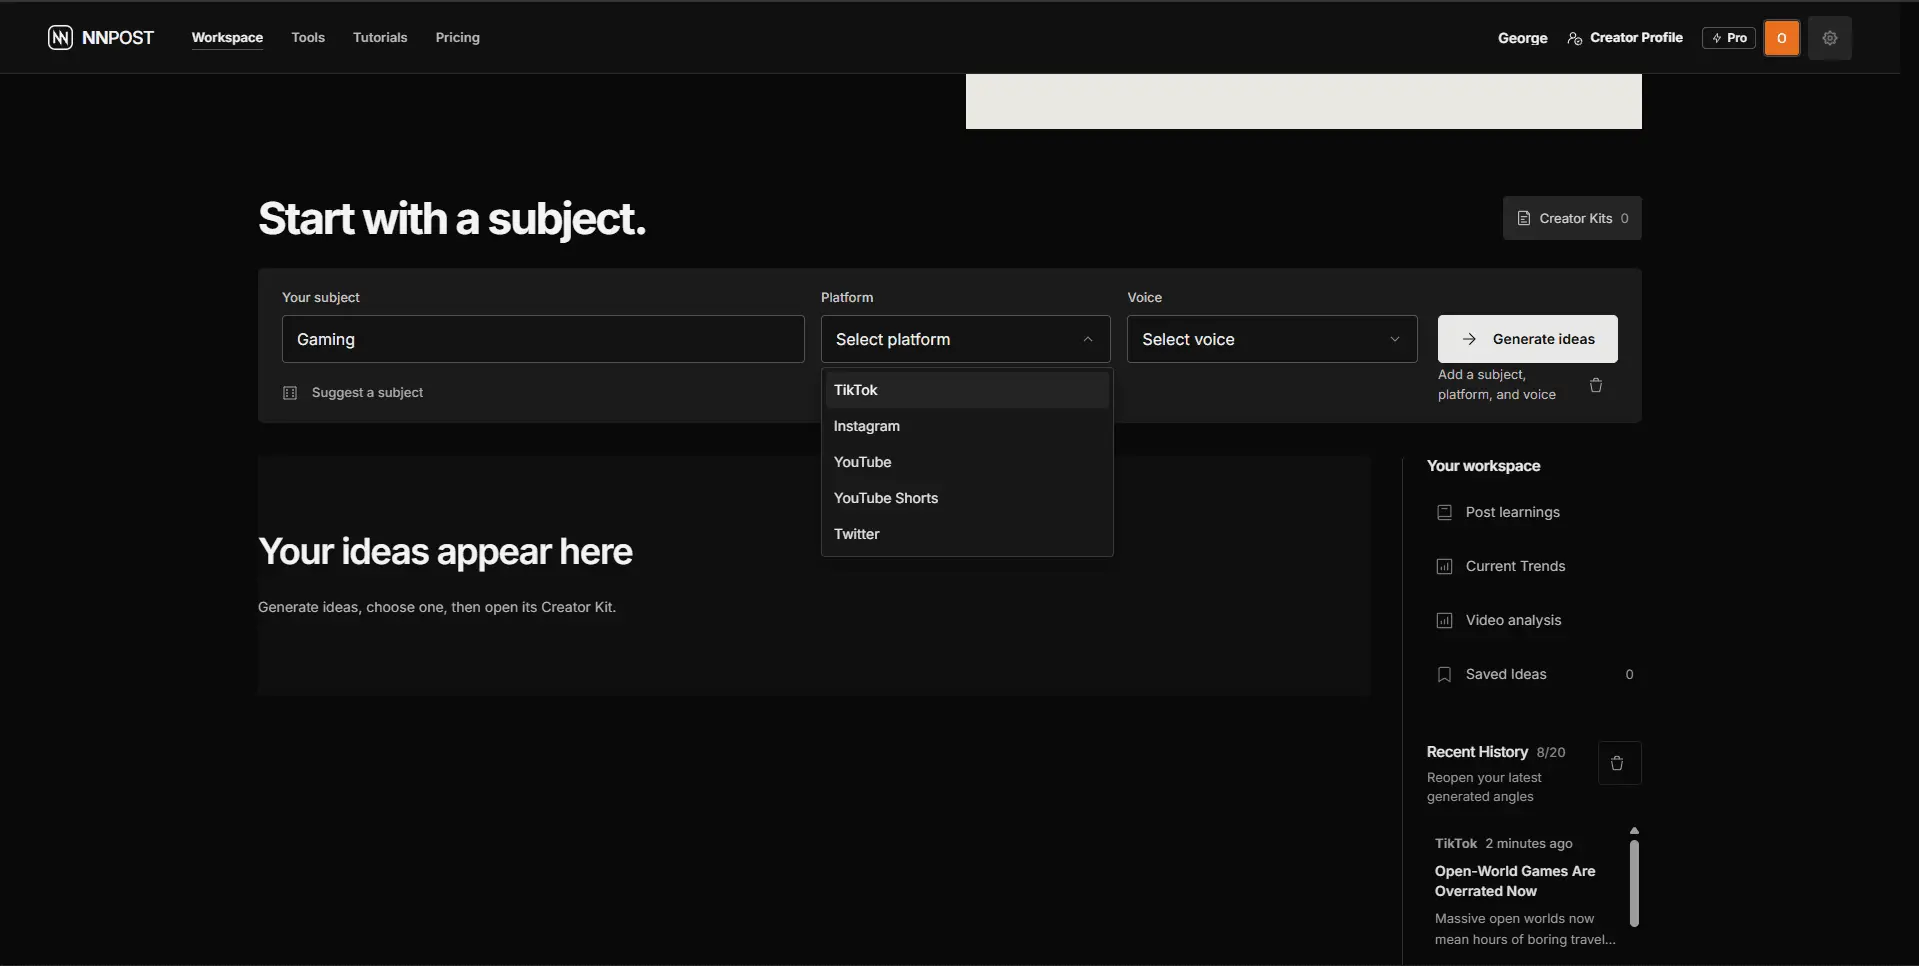The width and height of the screenshot is (1919, 966).
Task: Choose Twitter from the platform list
Action: click(x=967, y=534)
